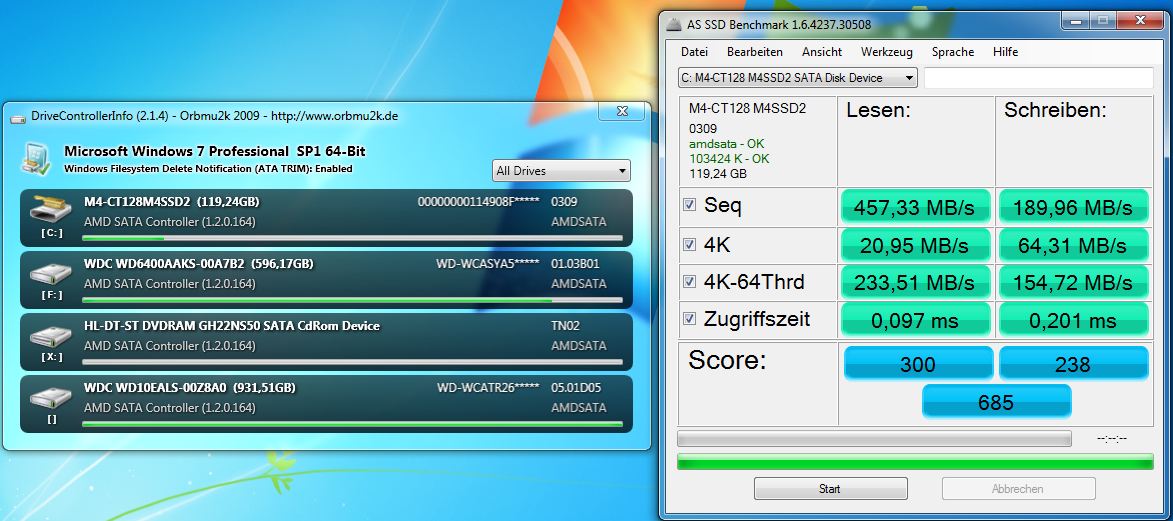This screenshot has width=1173, height=521.
Task: Click the M4-CT128M4SSD2 drive usage bar
Action: (352, 239)
